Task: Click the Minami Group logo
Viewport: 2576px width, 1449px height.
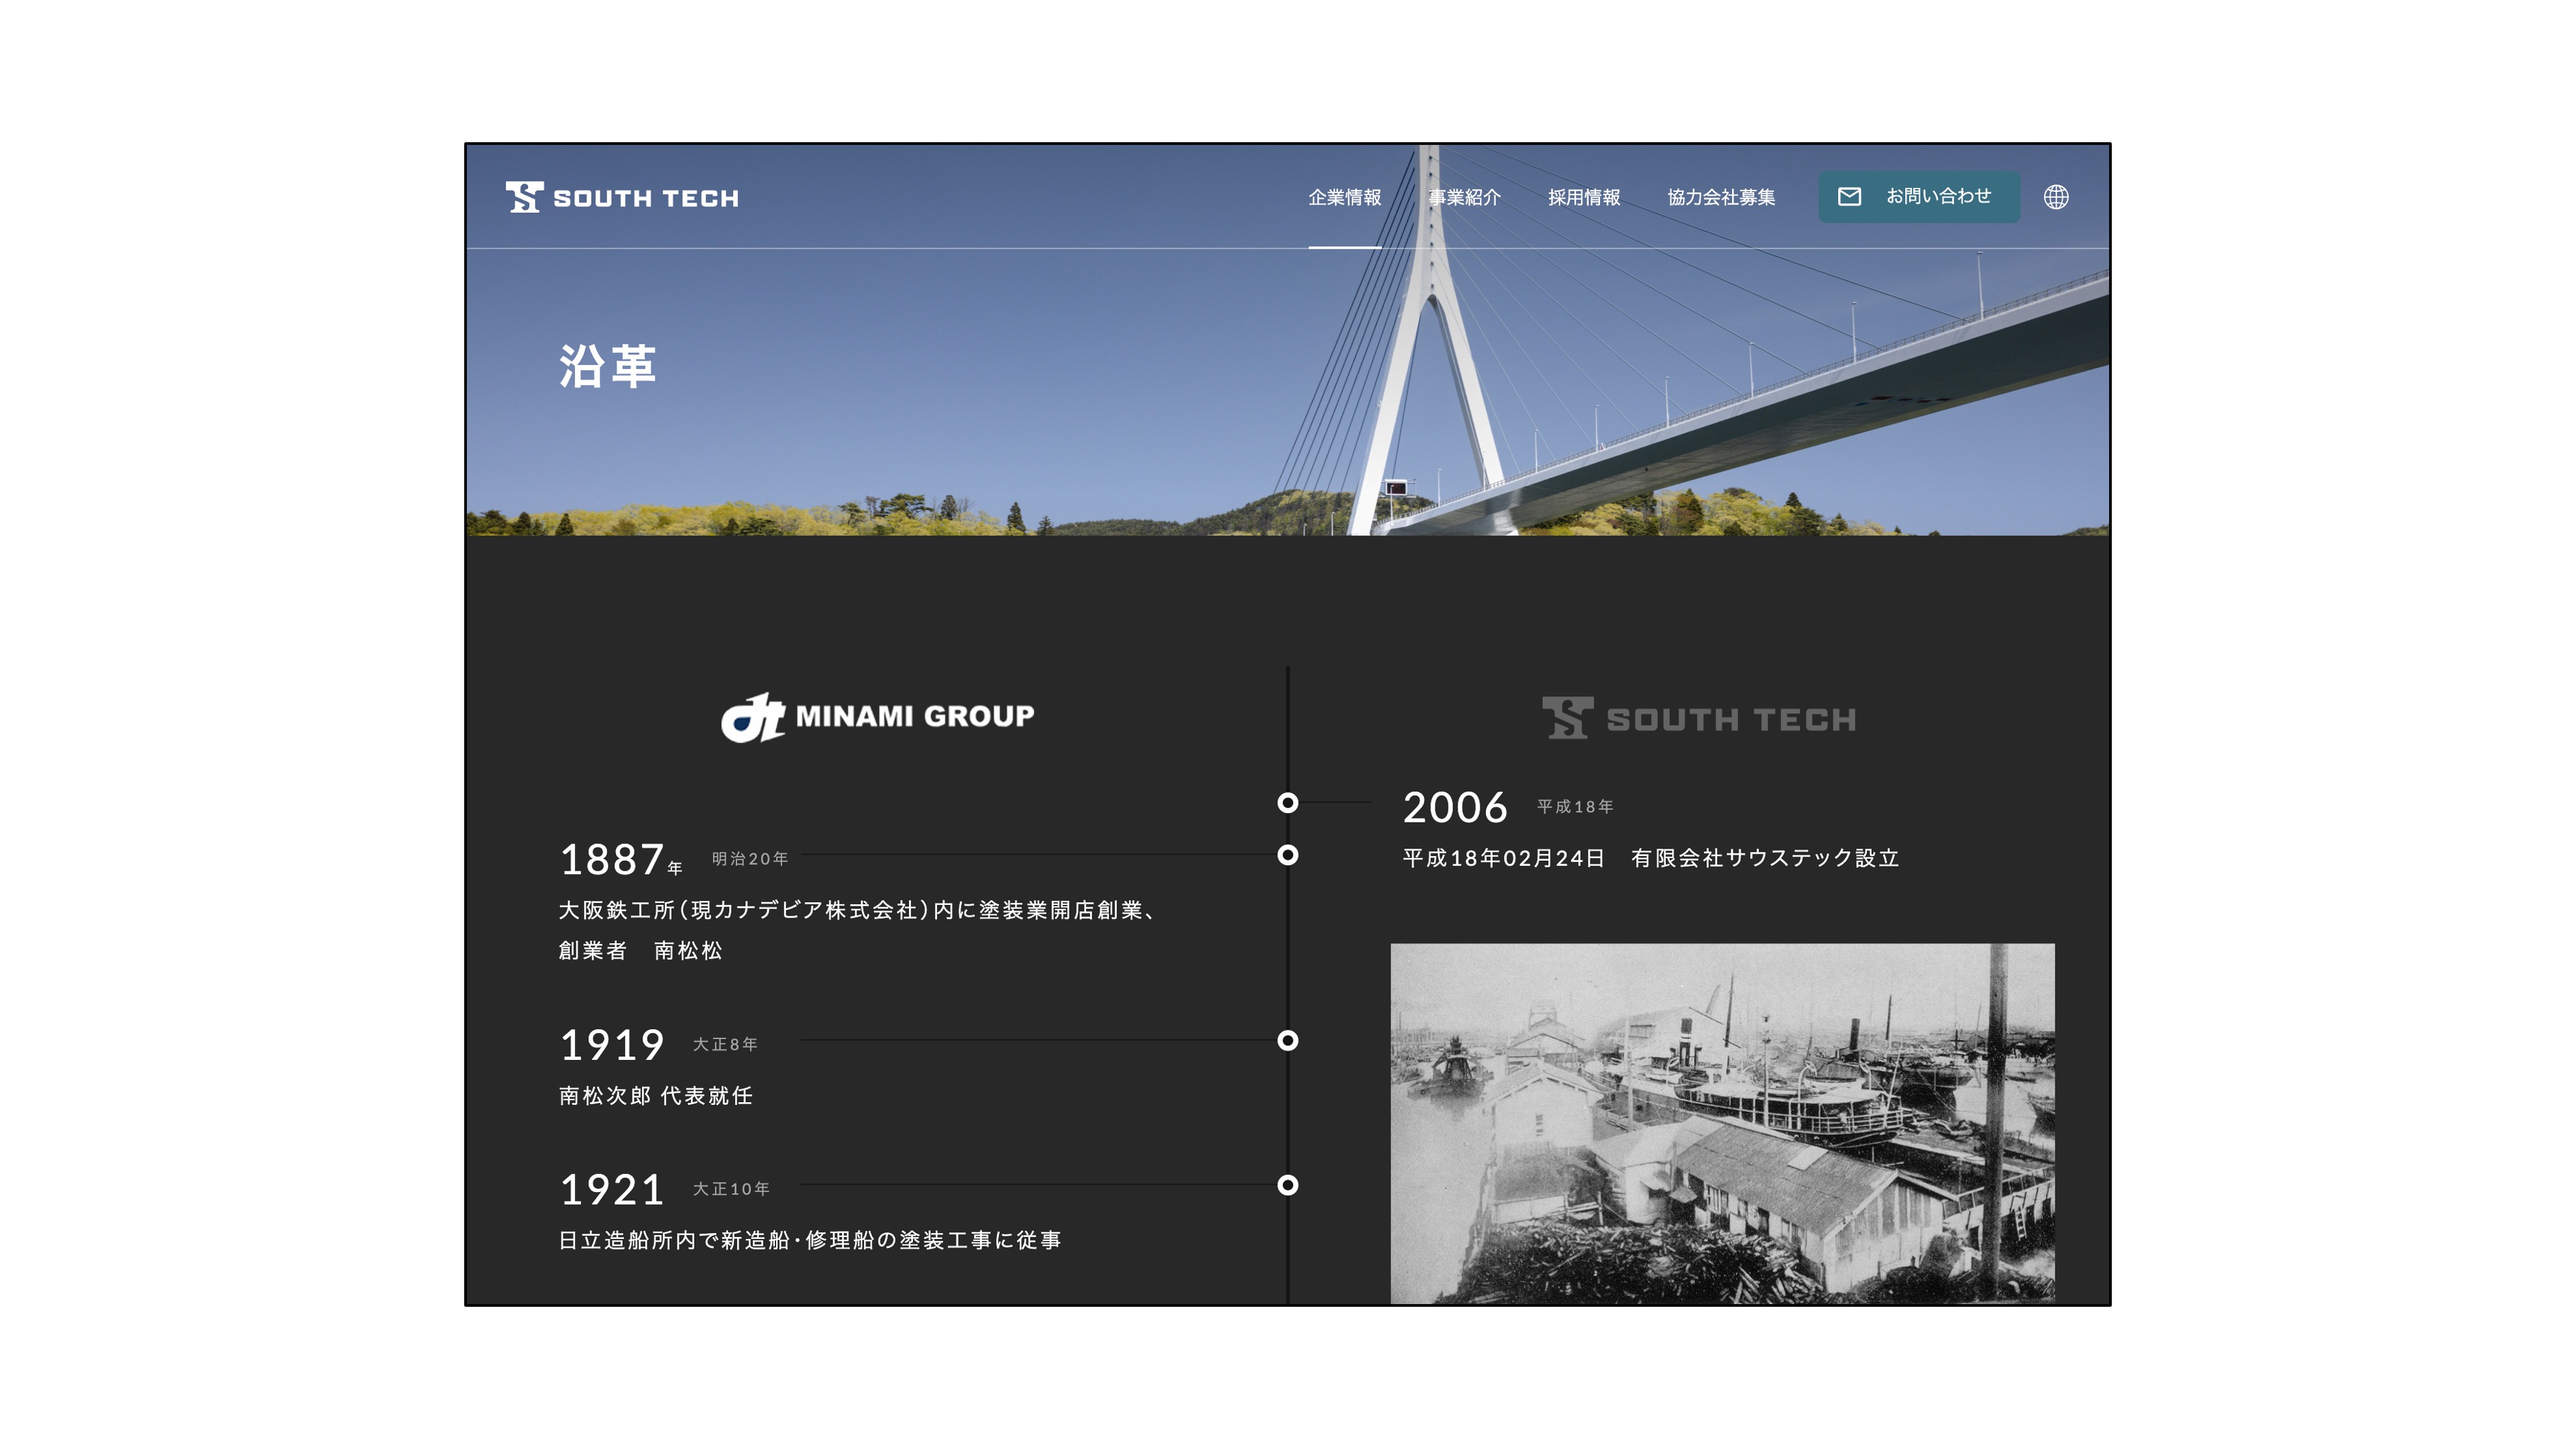Action: click(x=878, y=717)
